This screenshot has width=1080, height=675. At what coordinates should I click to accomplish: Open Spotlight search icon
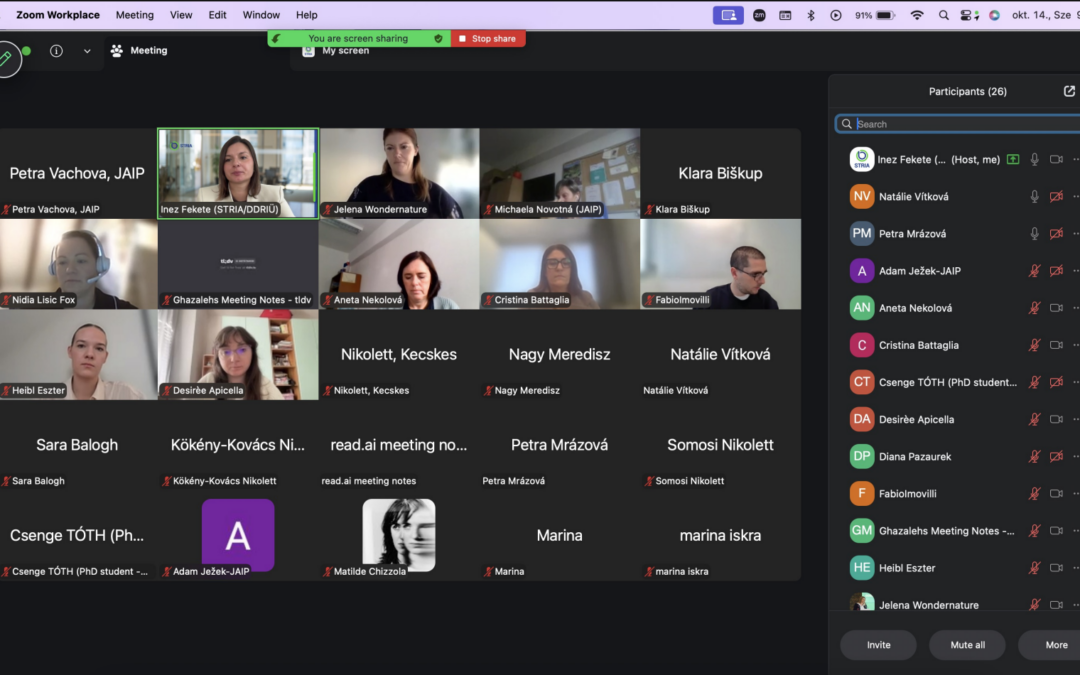click(944, 14)
